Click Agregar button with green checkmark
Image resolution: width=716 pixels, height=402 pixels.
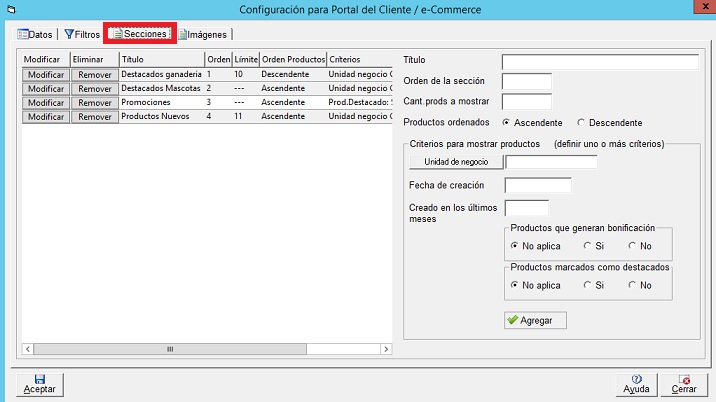pyautogui.click(x=535, y=320)
